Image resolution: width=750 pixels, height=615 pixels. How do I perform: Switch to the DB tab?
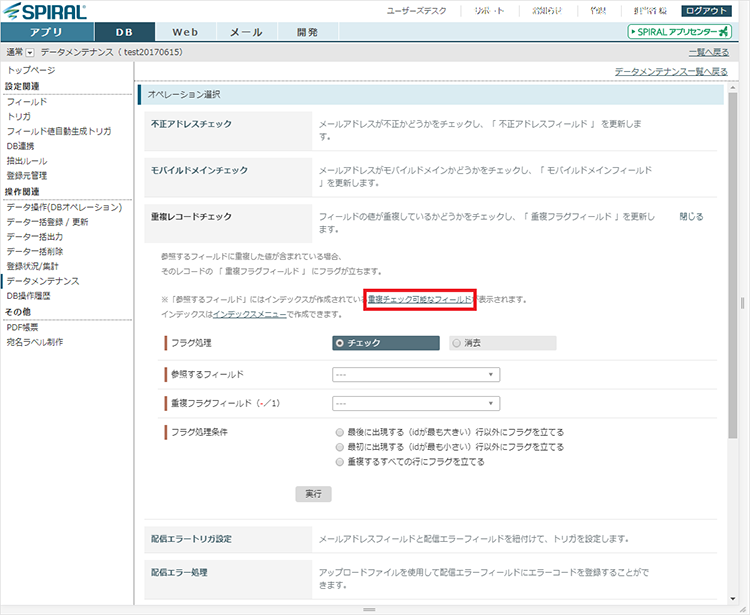[x=124, y=32]
